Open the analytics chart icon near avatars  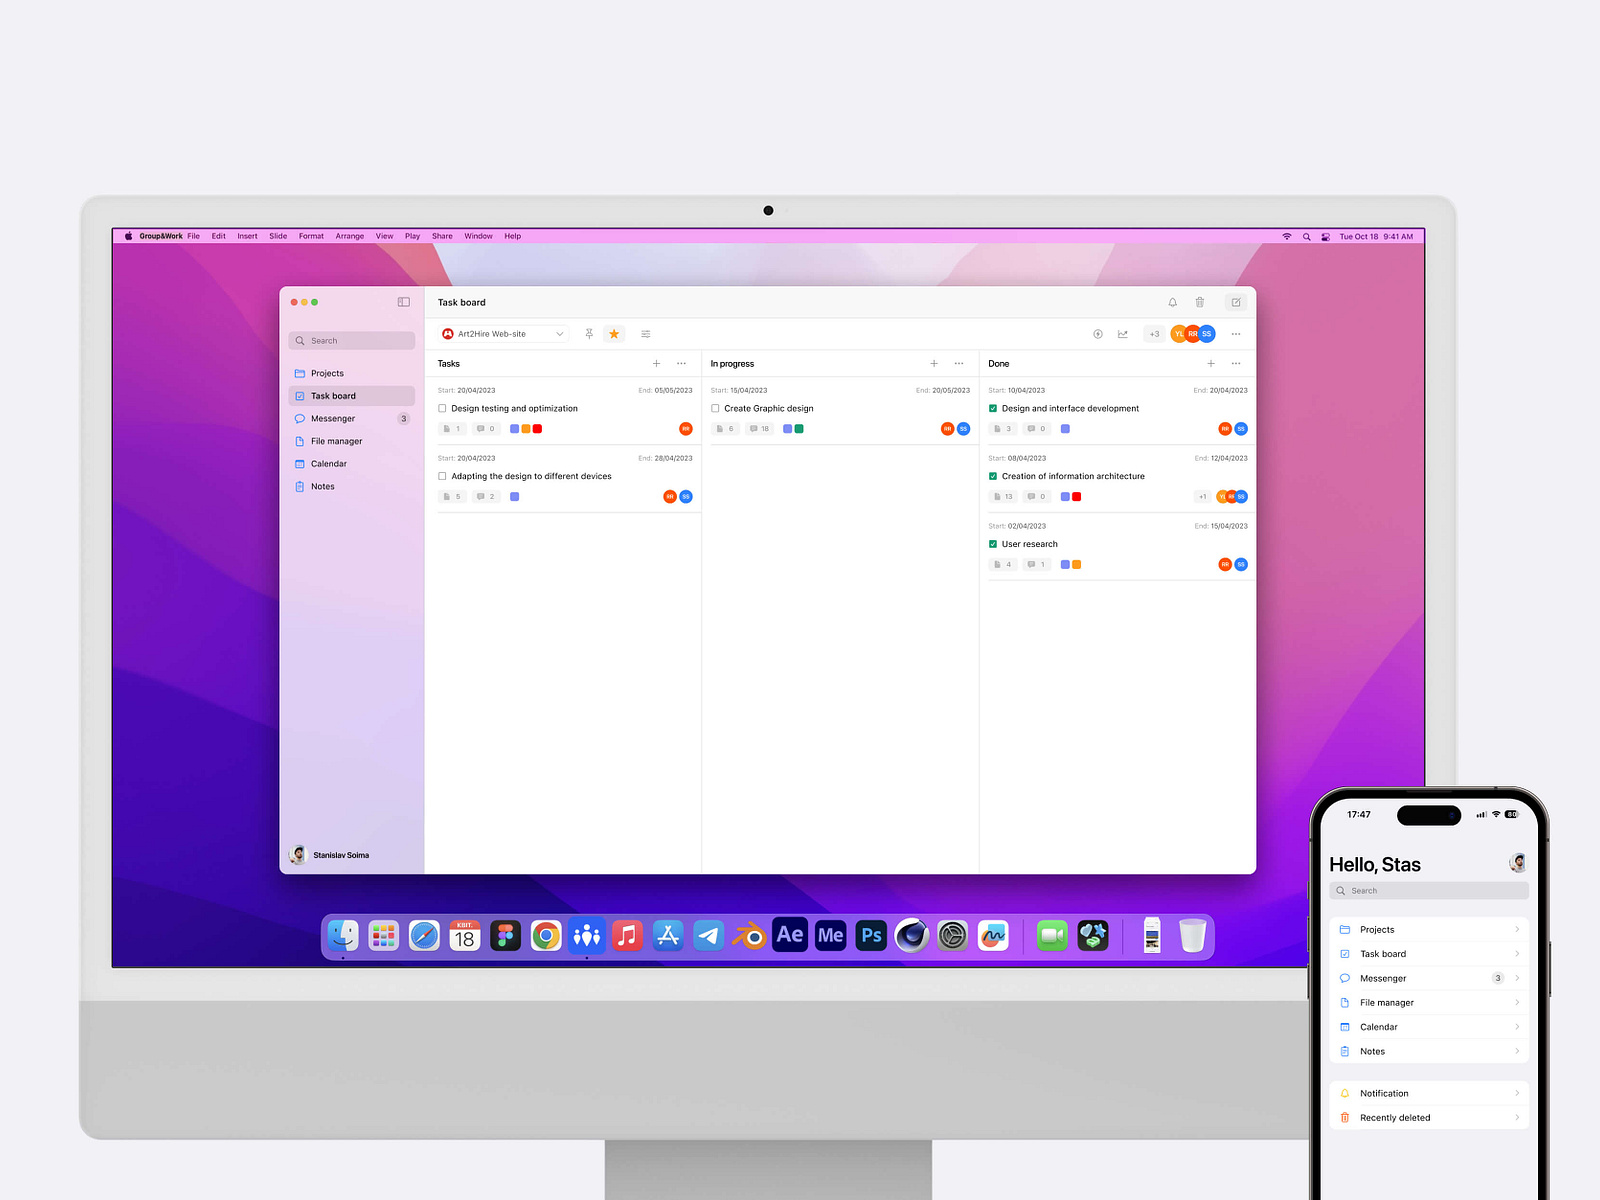point(1122,334)
